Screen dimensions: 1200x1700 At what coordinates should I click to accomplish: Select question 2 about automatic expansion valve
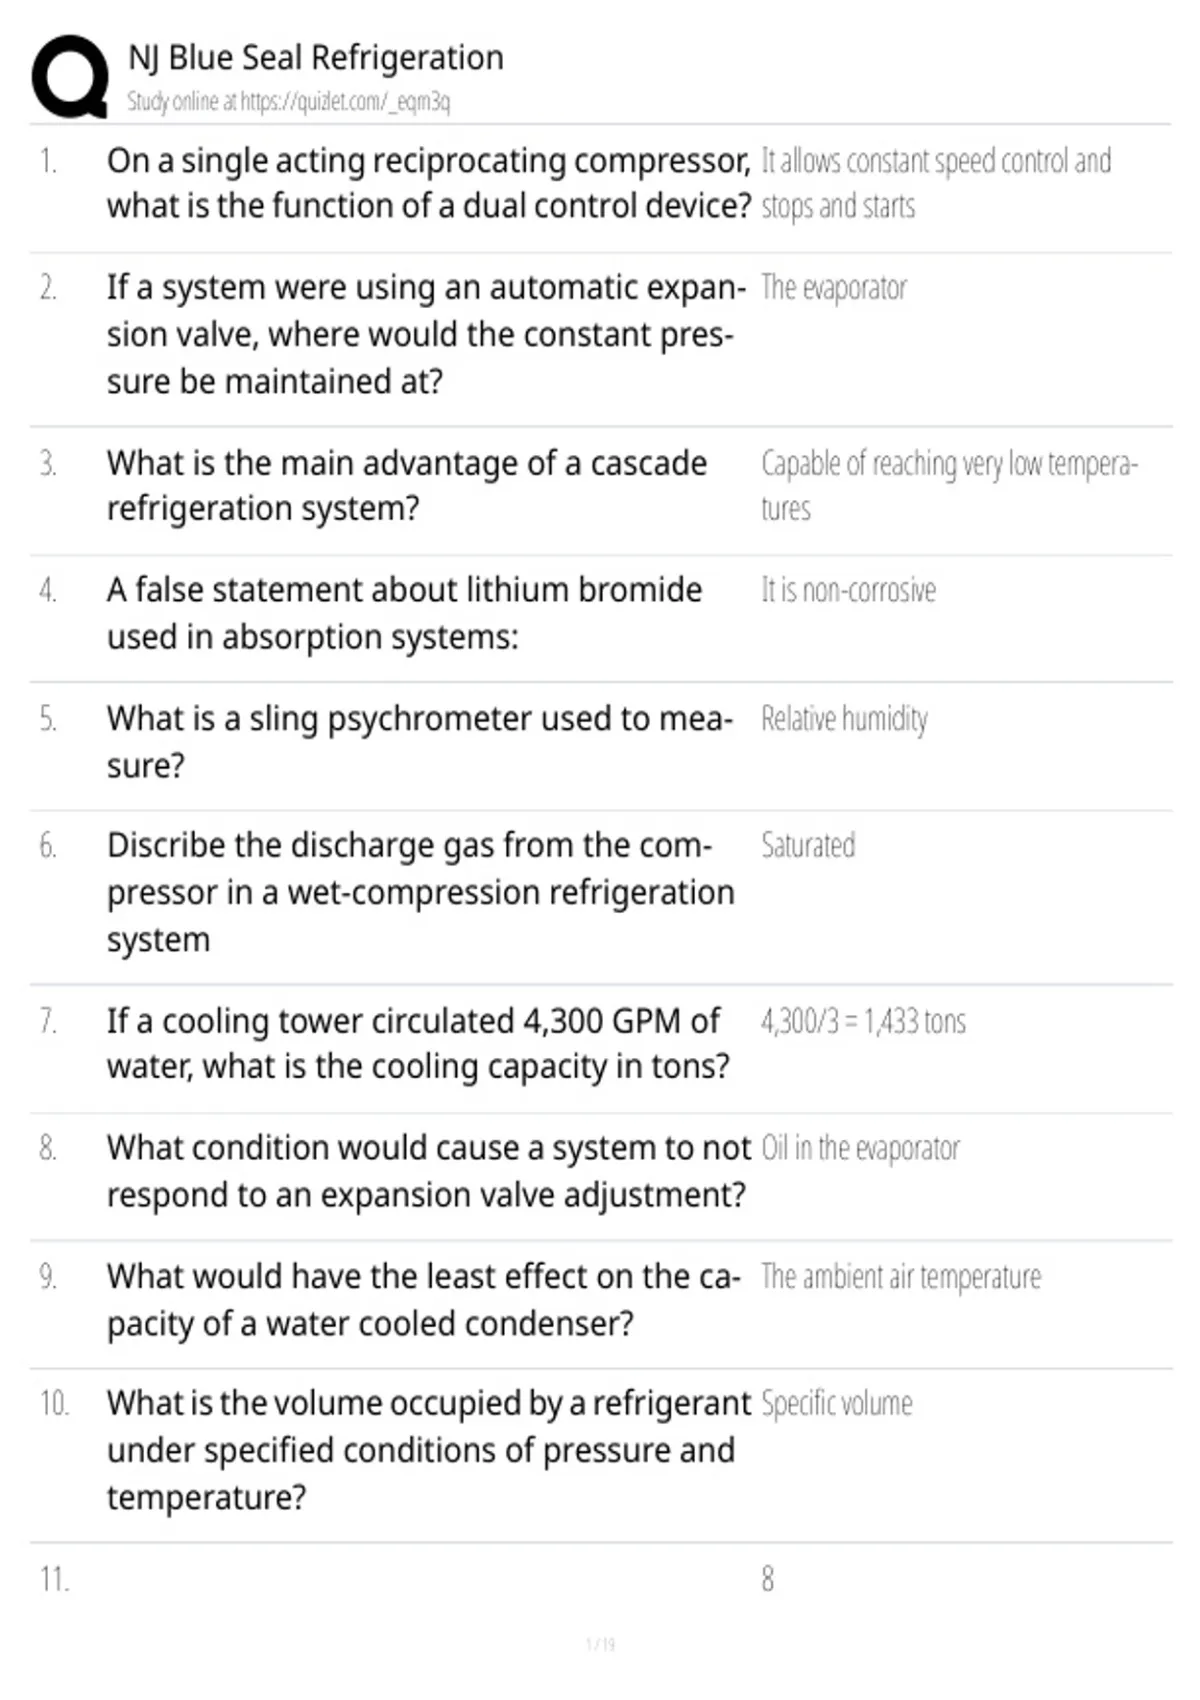(426, 334)
